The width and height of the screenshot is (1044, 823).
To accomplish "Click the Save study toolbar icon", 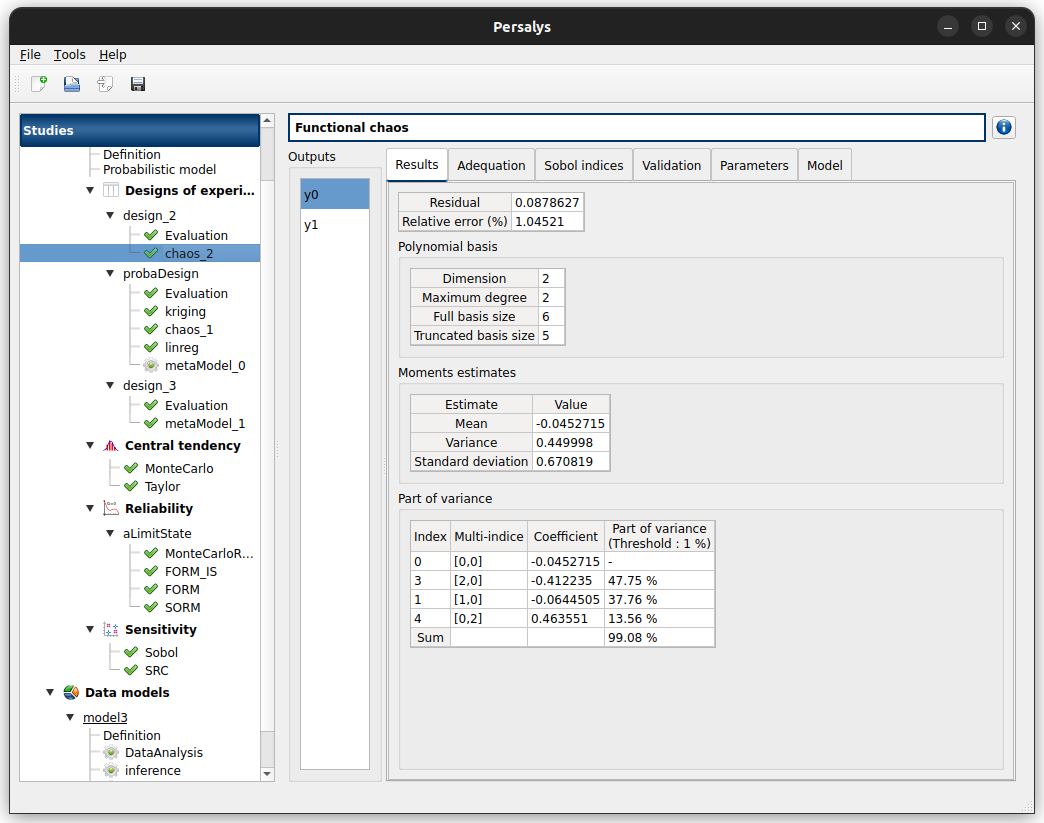I will (138, 84).
